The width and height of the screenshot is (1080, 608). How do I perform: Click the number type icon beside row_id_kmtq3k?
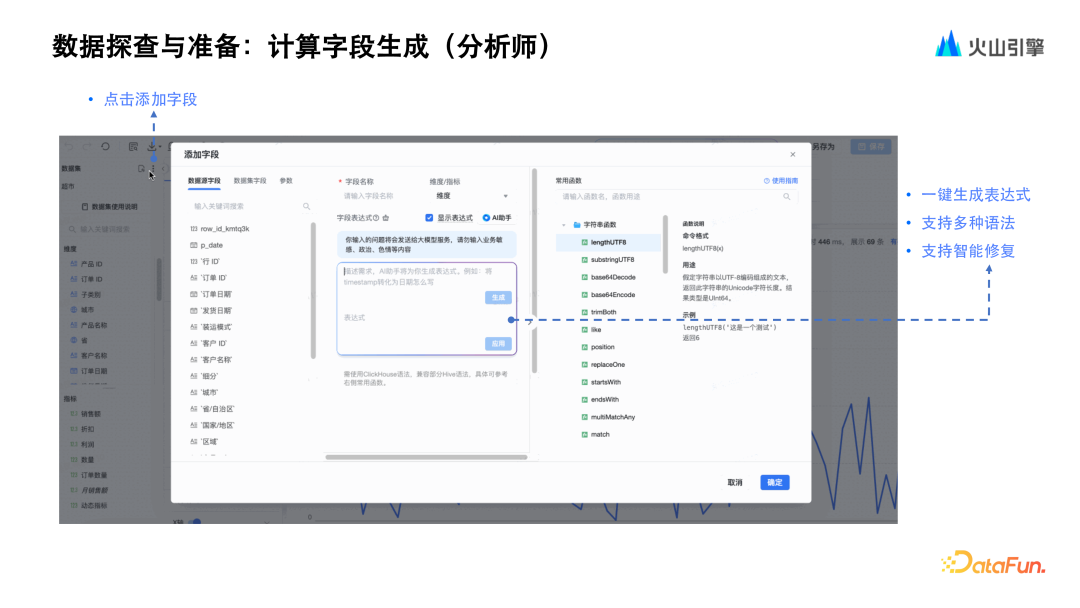(x=193, y=229)
